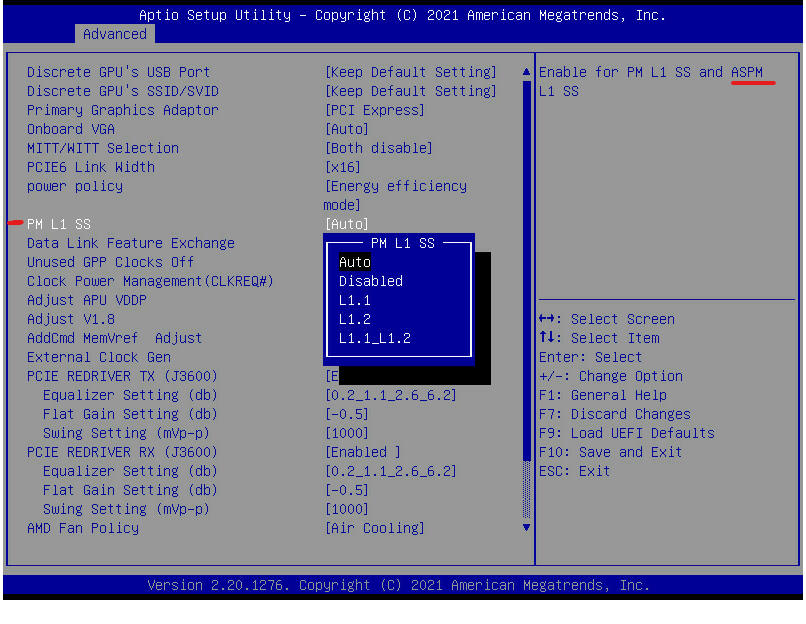Choose Disabled in PM L1 SS popup
The image size is (806, 624).
[x=371, y=281]
